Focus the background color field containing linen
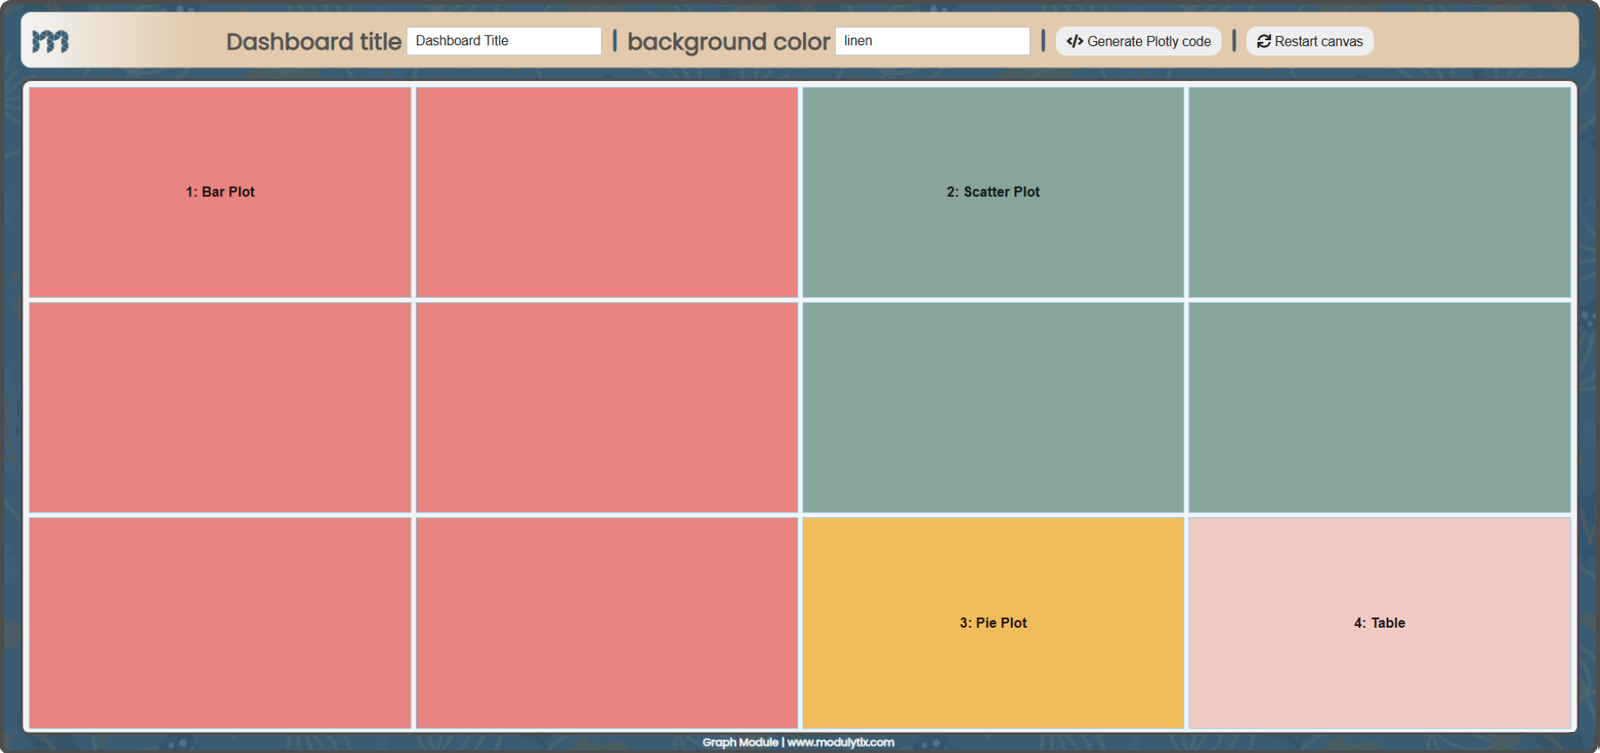The width and height of the screenshot is (1600, 753). pyautogui.click(x=931, y=41)
